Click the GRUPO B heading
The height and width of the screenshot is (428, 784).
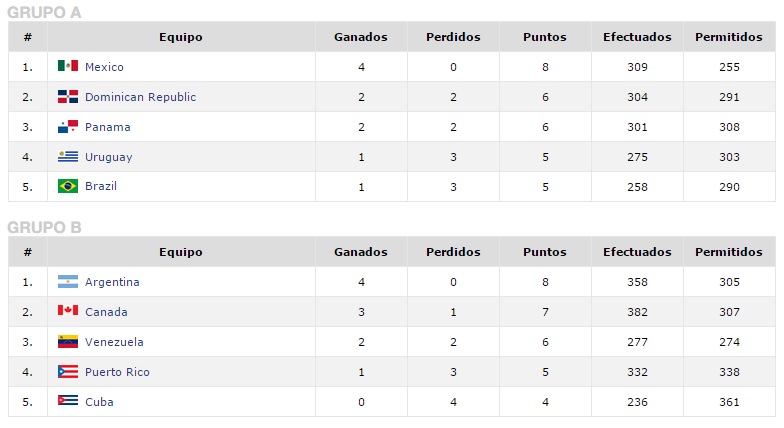(44, 227)
